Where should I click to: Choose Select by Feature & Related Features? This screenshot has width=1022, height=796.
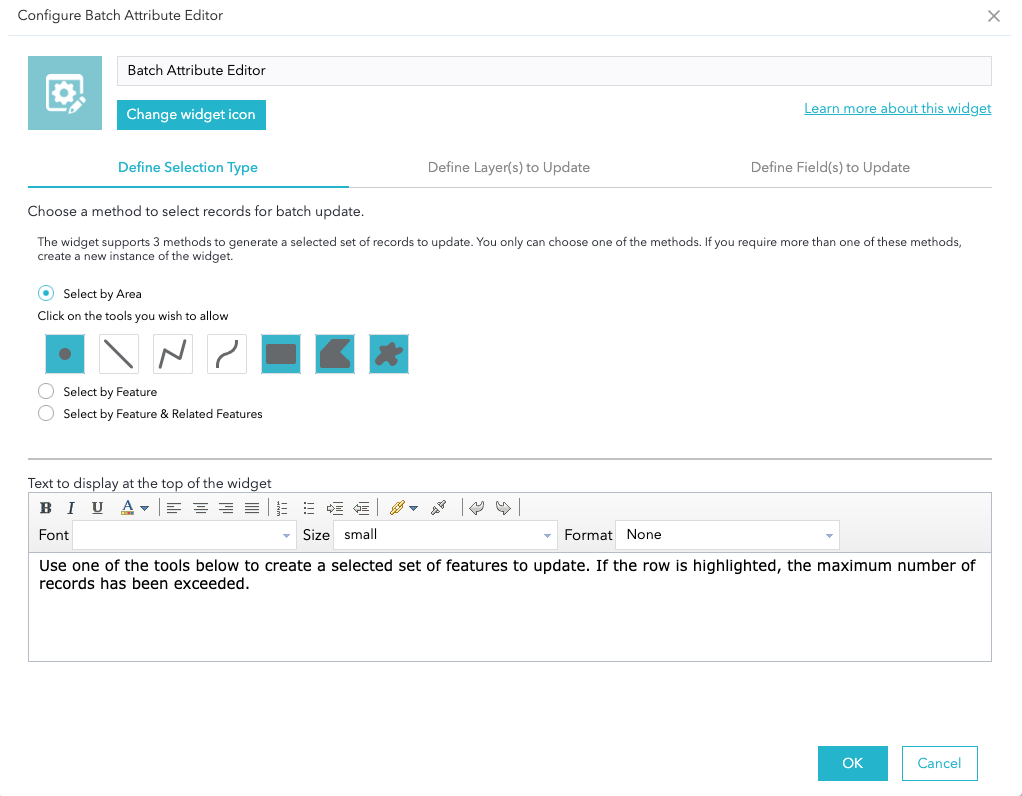point(46,413)
